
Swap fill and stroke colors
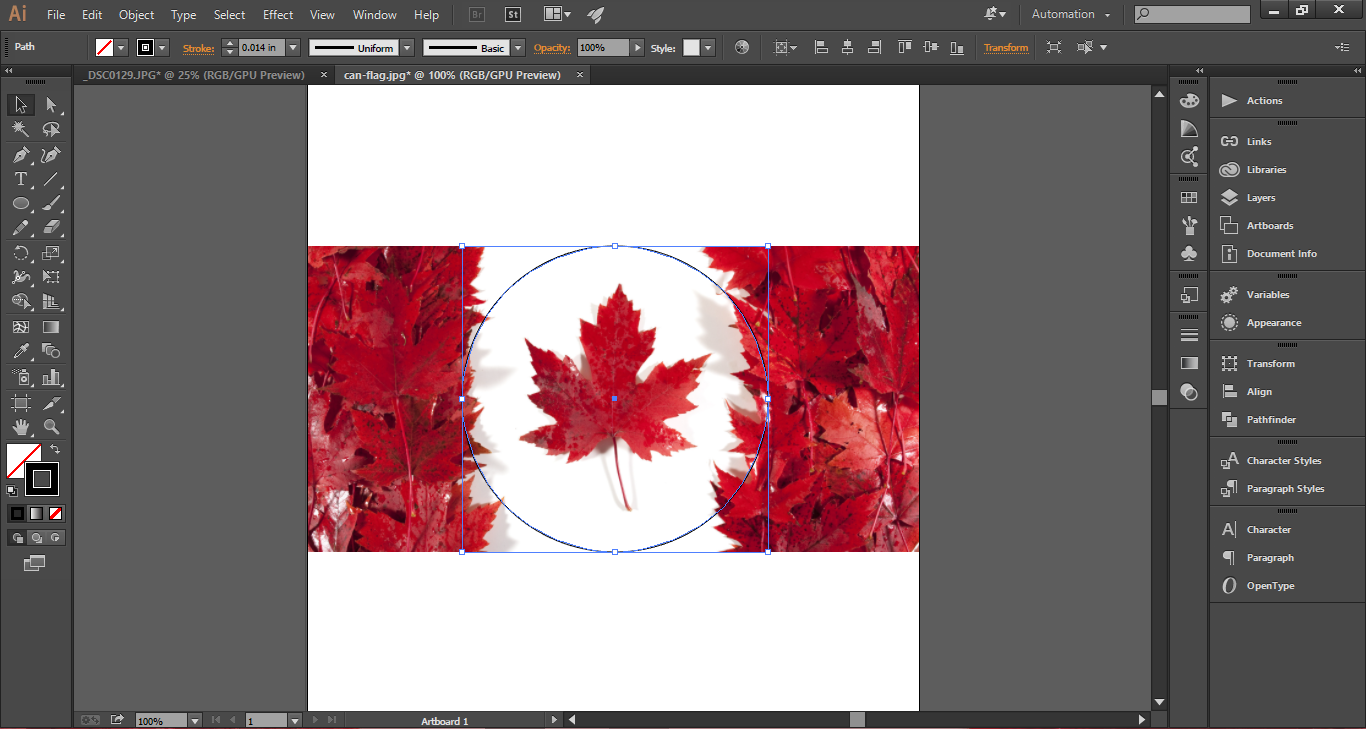[55, 449]
